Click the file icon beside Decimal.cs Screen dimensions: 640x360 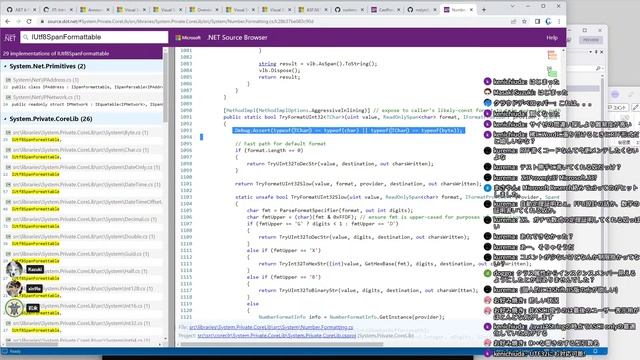pyautogui.click(x=8, y=219)
